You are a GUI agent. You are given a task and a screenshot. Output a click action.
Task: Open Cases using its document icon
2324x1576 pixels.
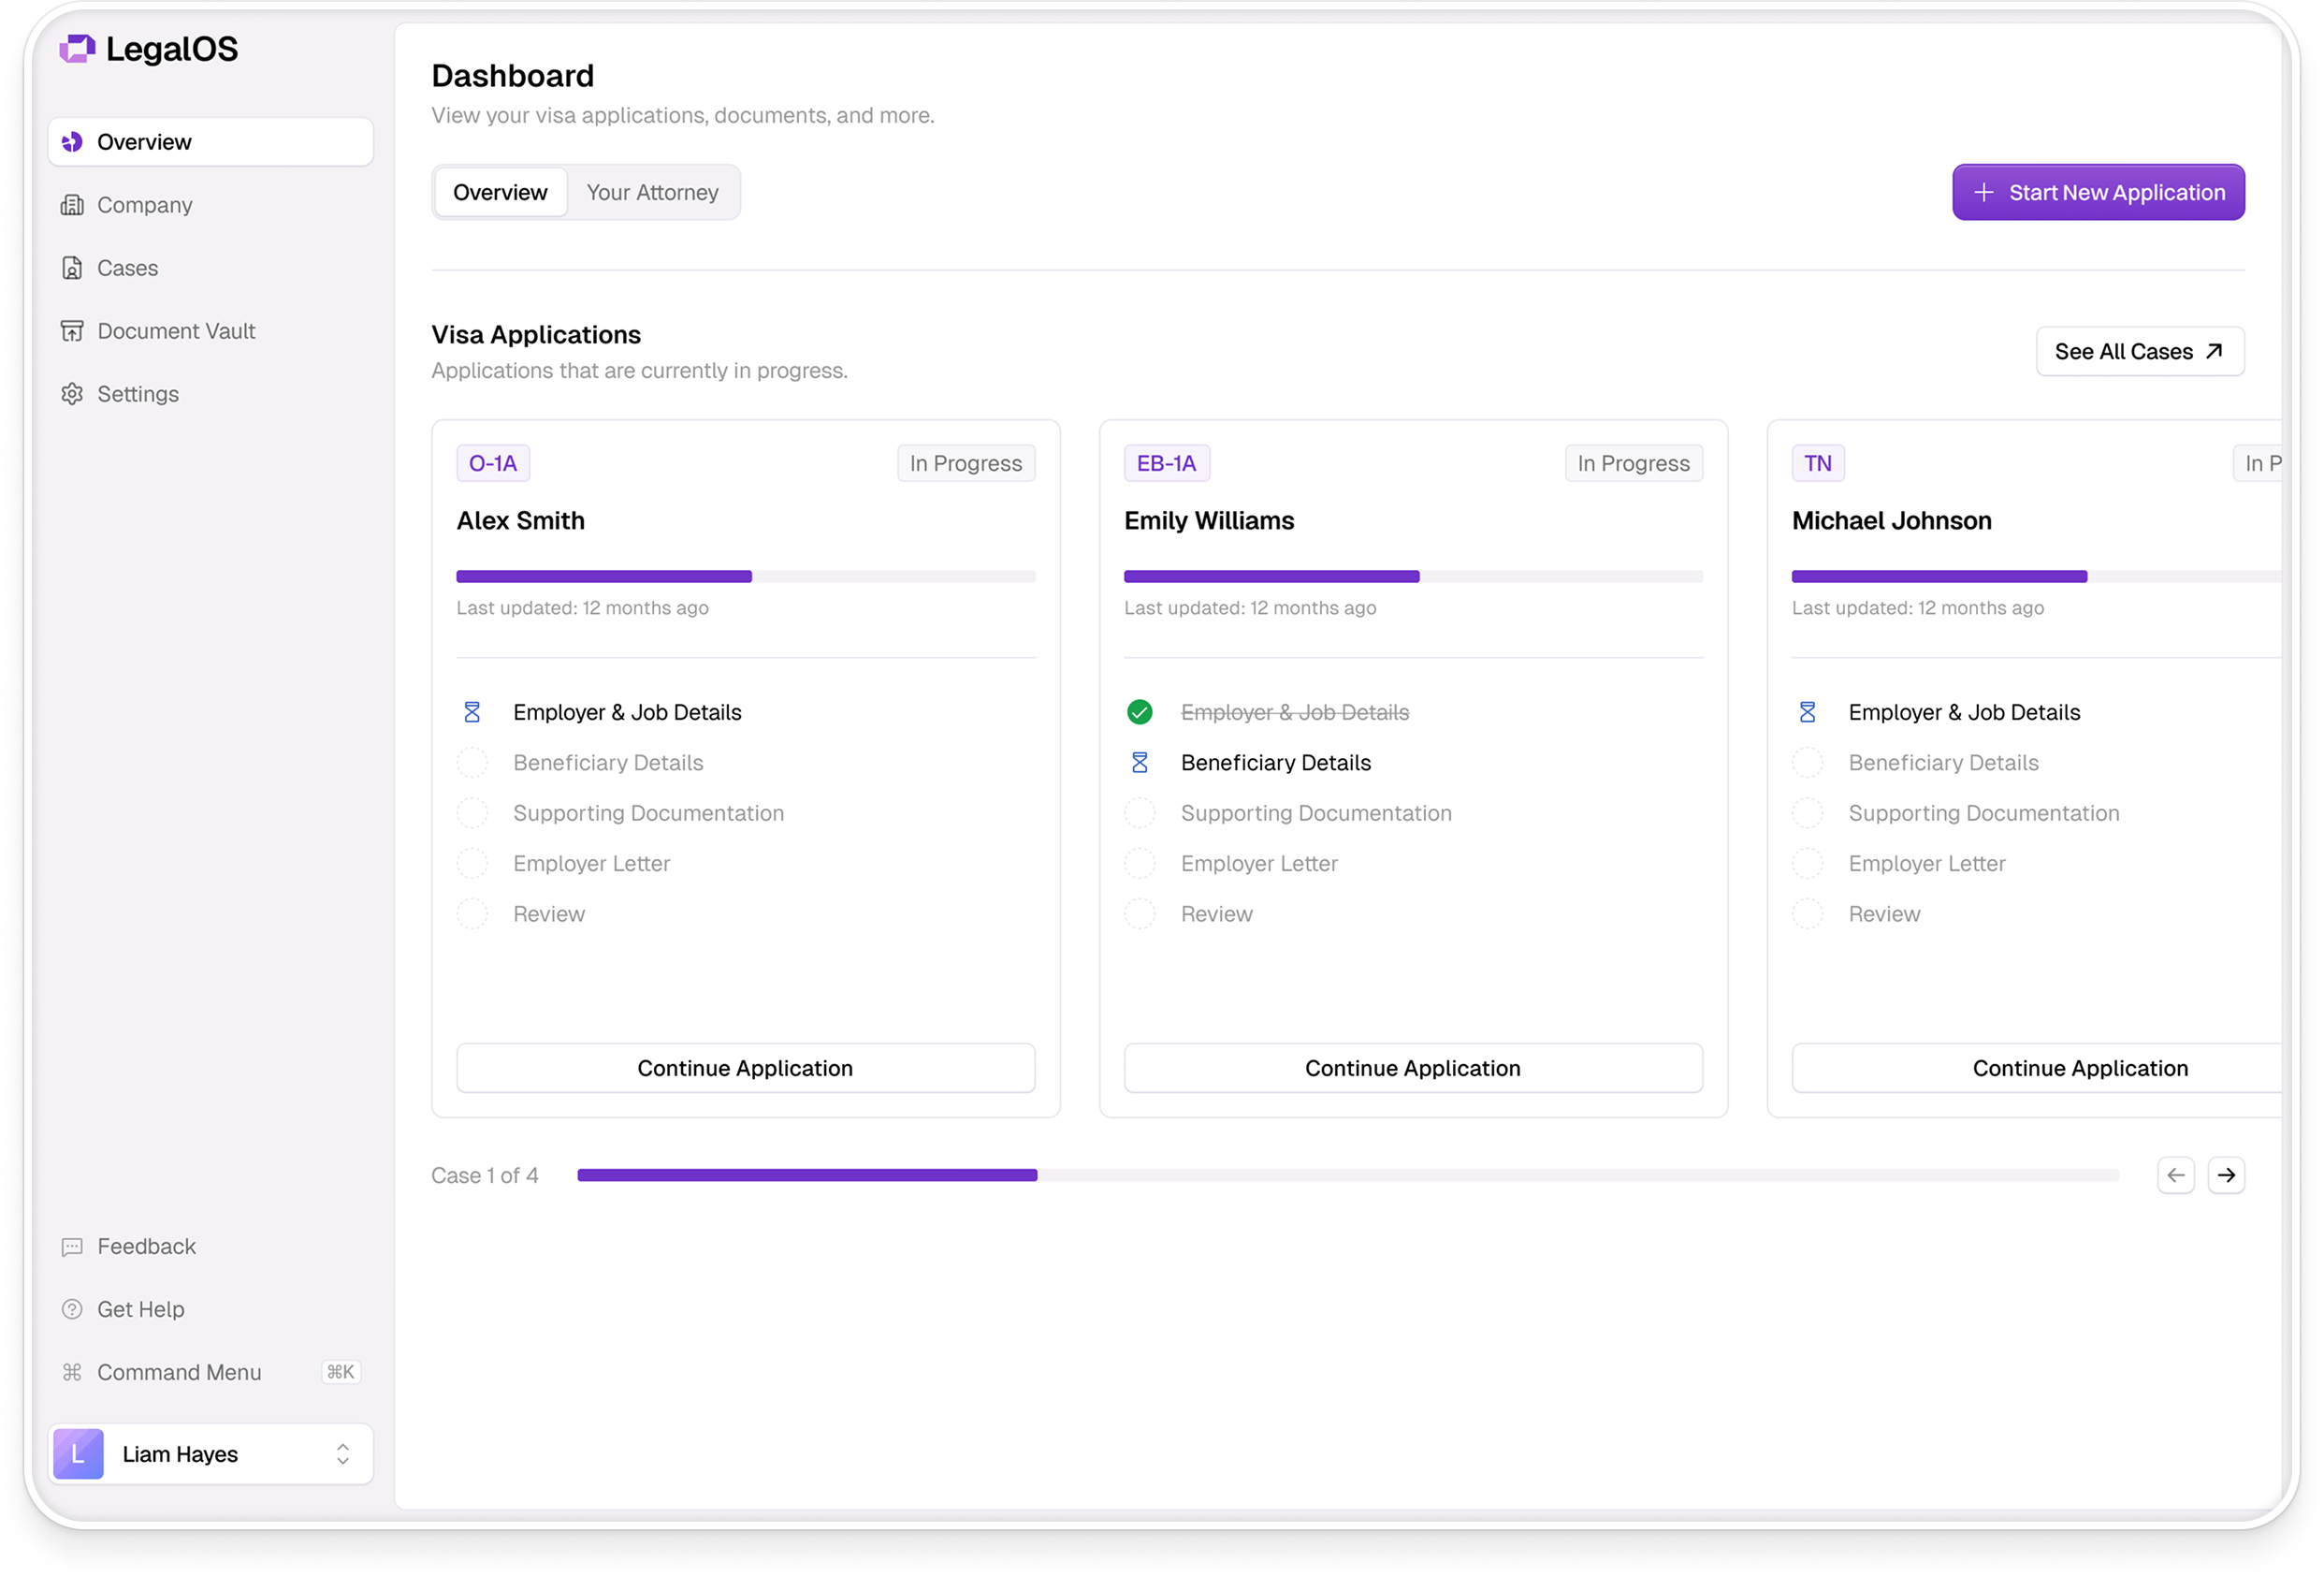[73, 267]
